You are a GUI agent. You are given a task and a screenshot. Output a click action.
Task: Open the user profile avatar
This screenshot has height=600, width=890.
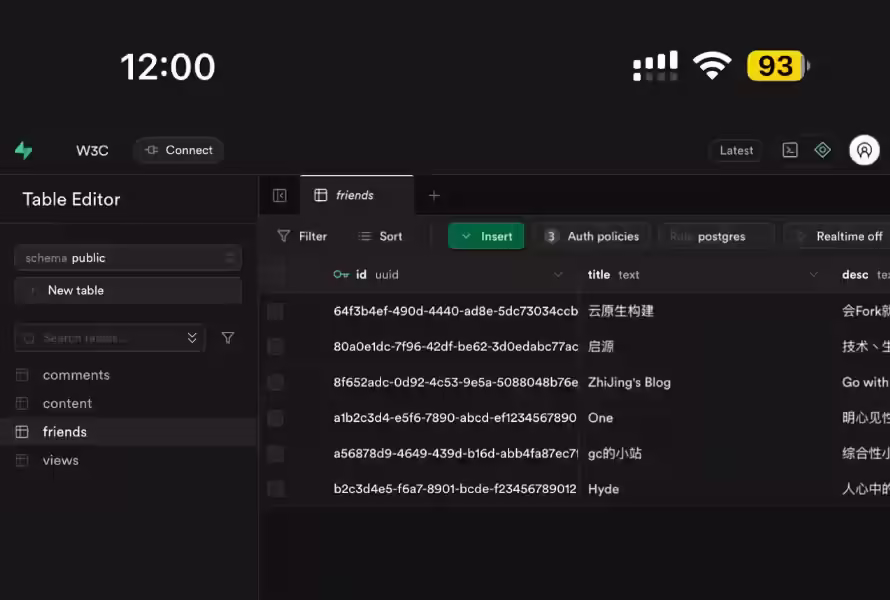(x=864, y=150)
